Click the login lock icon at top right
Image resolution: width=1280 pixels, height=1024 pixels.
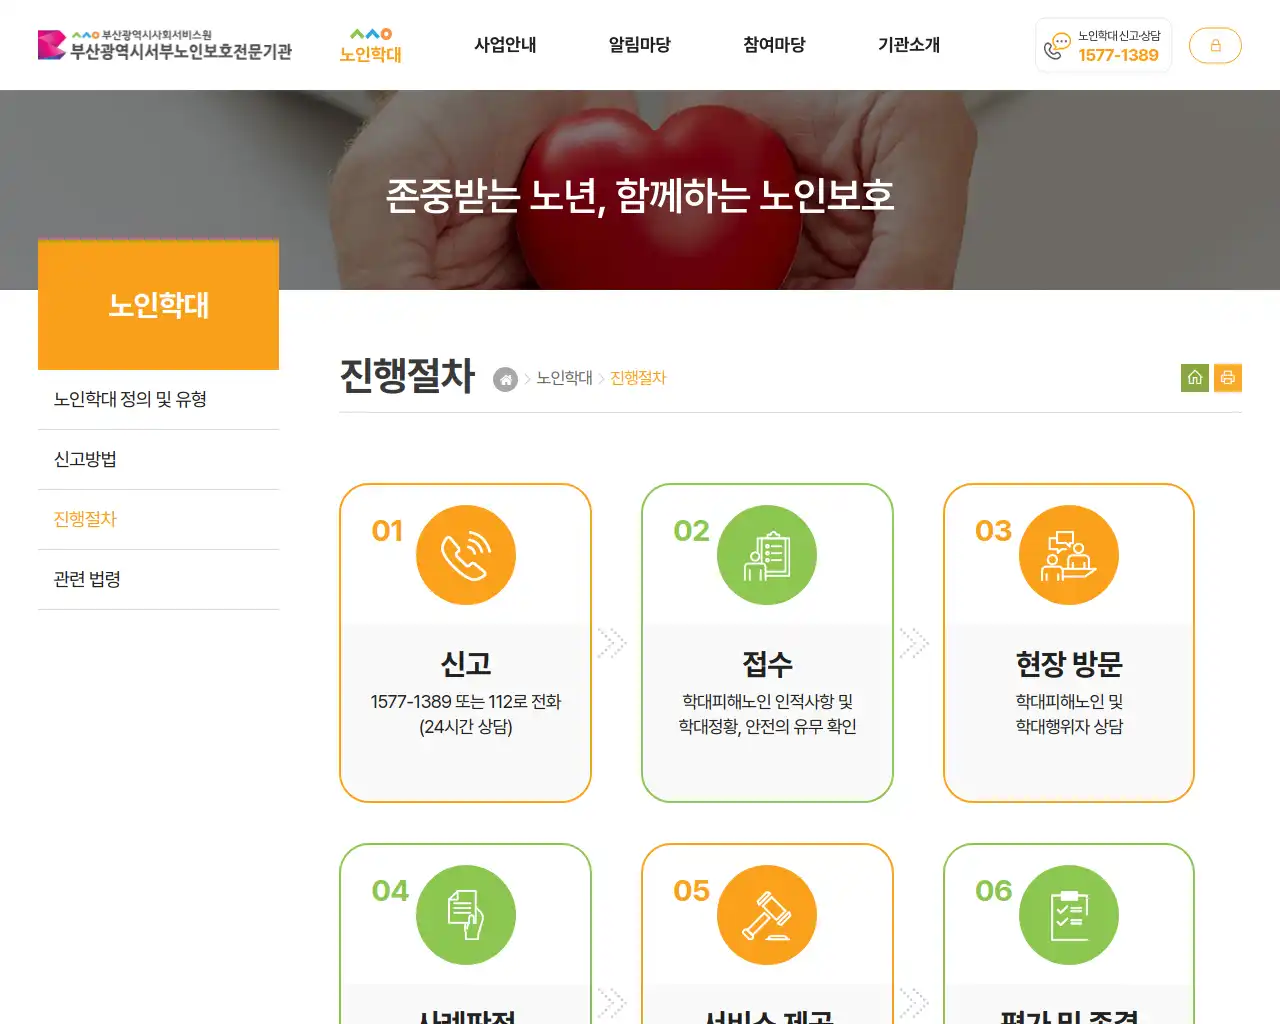click(1215, 45)
